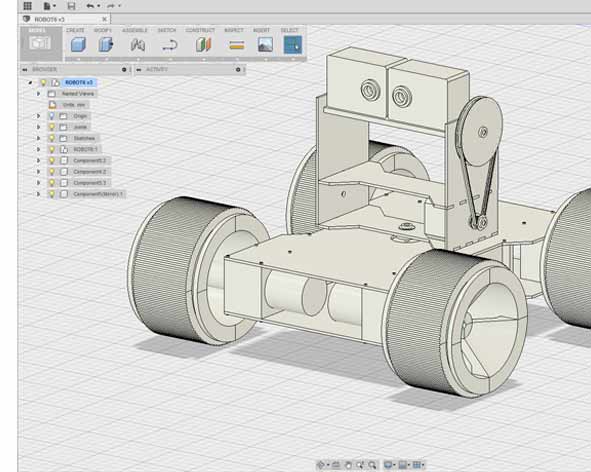Open the CREATE menu in toolbar
The width and height of the screenshot is (591, 472).
point(75,30)
